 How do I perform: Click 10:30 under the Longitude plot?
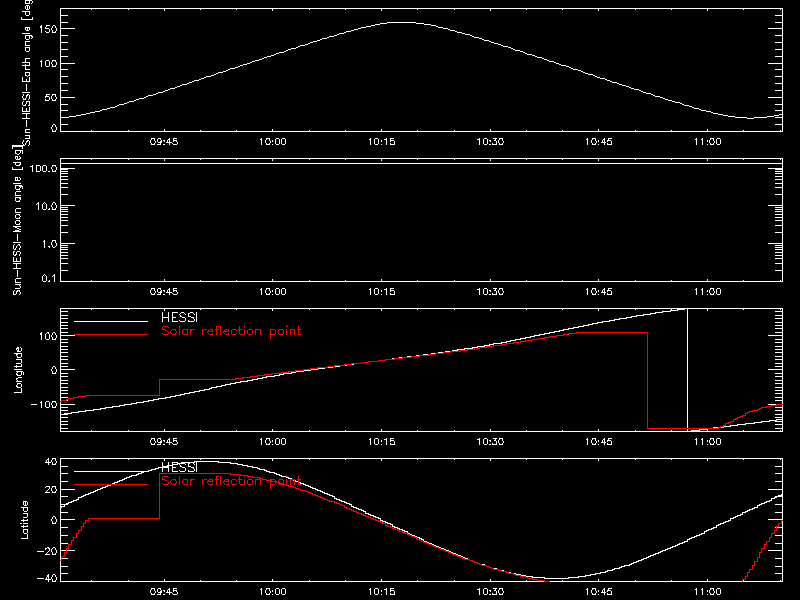490,441
